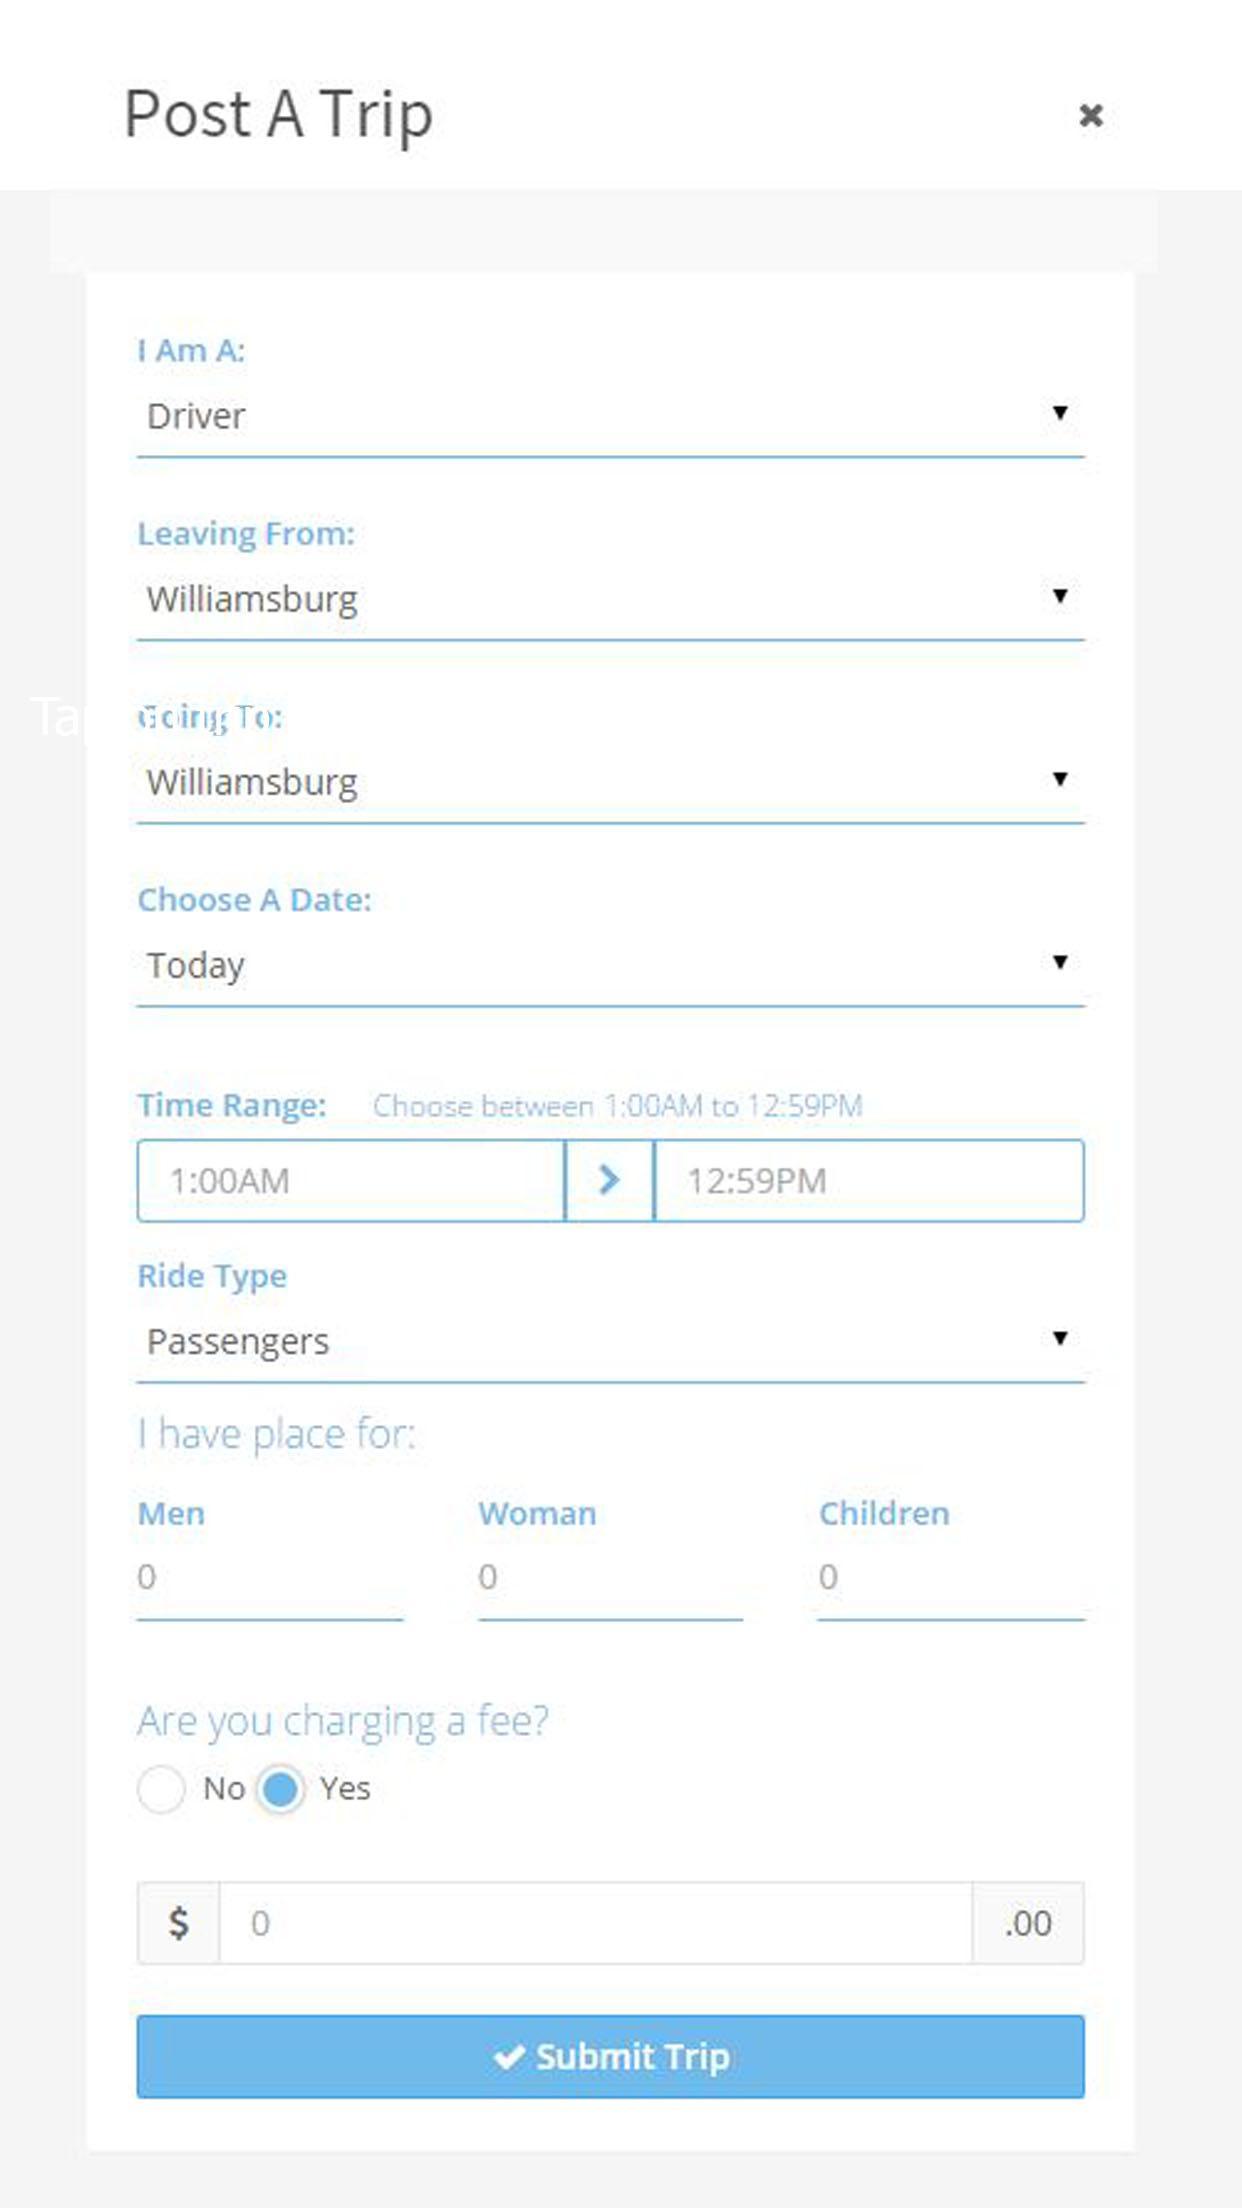Click the time range arrow icon
The image size is (1242, 2208).
click(609, 1180)
